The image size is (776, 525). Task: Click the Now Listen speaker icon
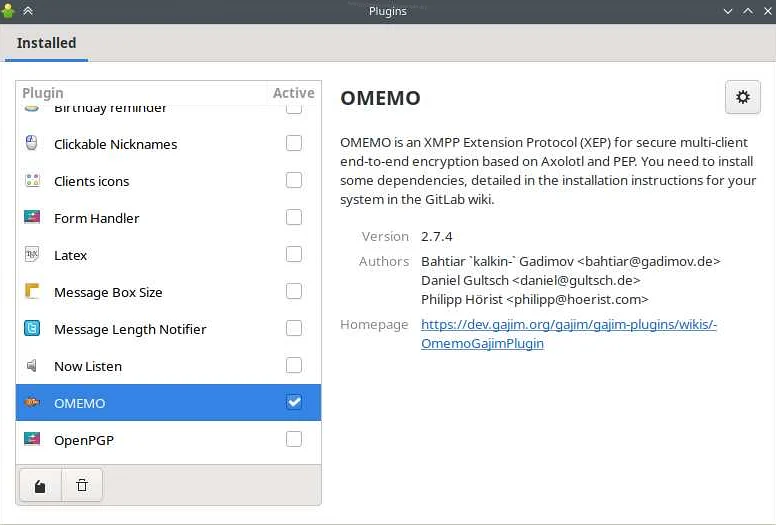[32, 366]
